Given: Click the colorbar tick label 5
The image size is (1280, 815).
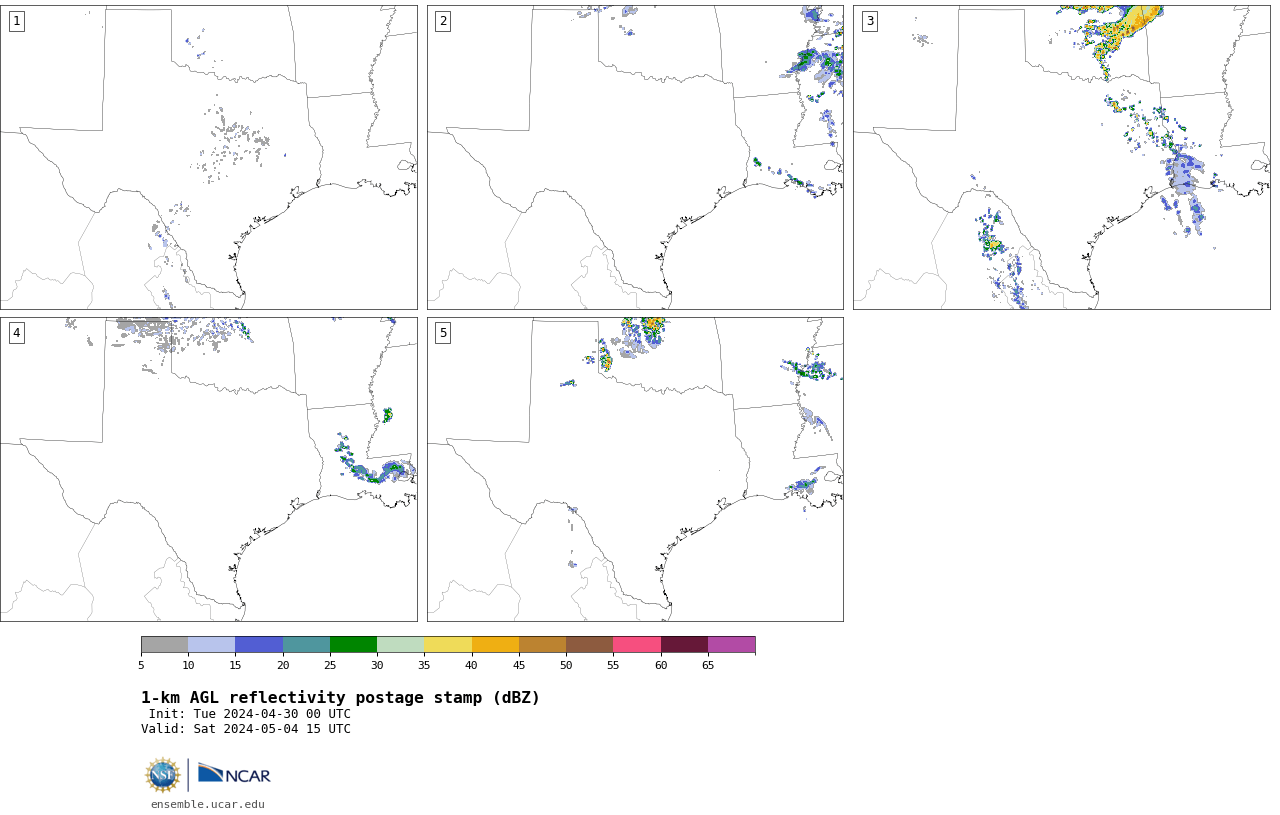Looking at the screenshot, I should pos(141,665).
